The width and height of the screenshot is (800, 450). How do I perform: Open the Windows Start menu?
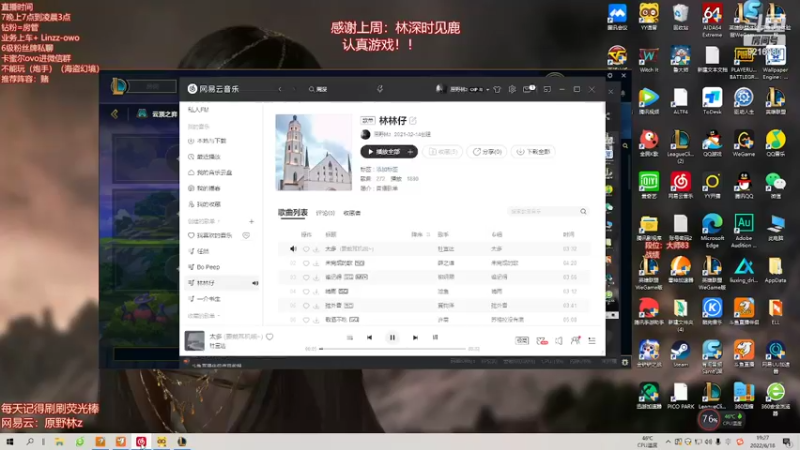pos(10,442)
